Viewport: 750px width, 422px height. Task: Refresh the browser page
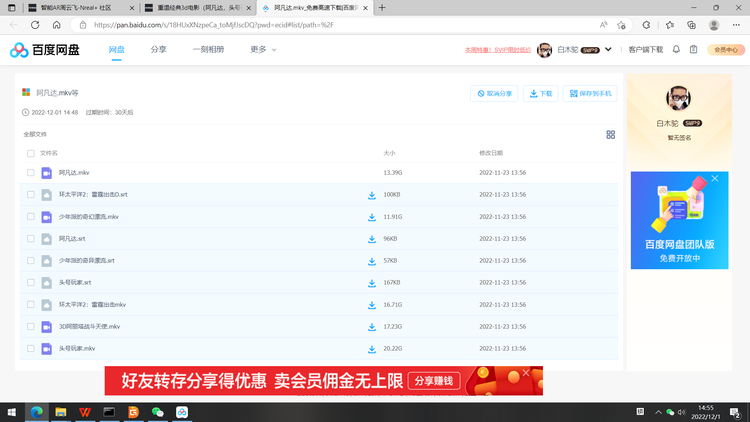(x=35, y=25)
